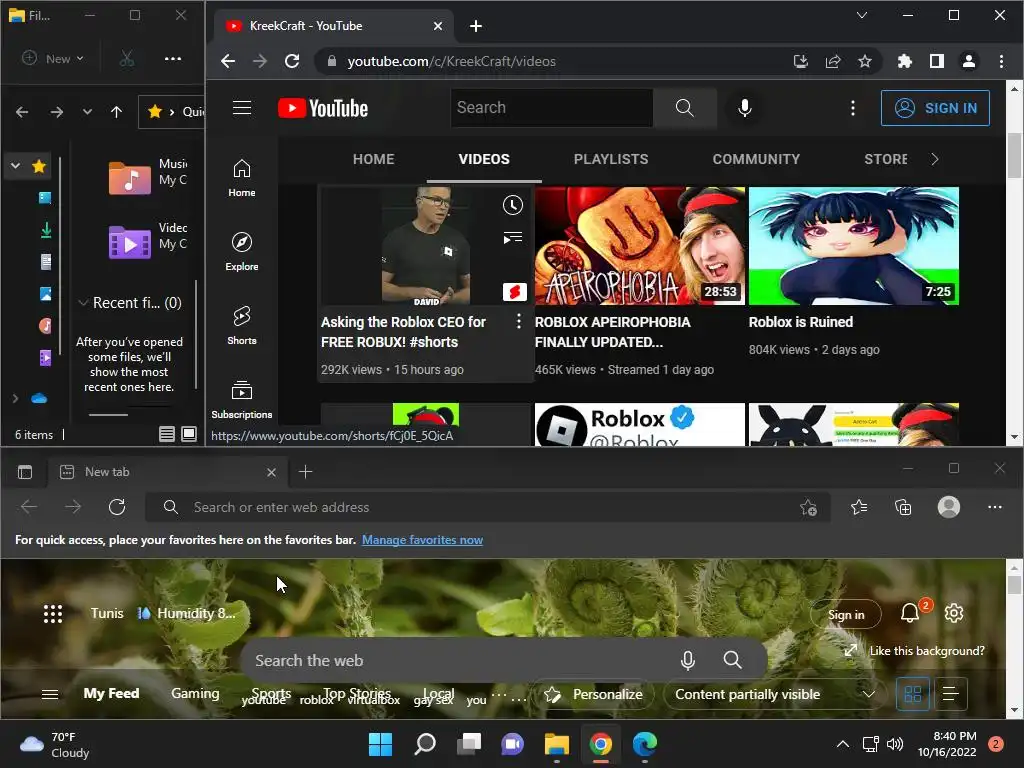This screenshot has height=768, width=1024.
Task: Switch feed to grid view layout
Action: [912, 694]
